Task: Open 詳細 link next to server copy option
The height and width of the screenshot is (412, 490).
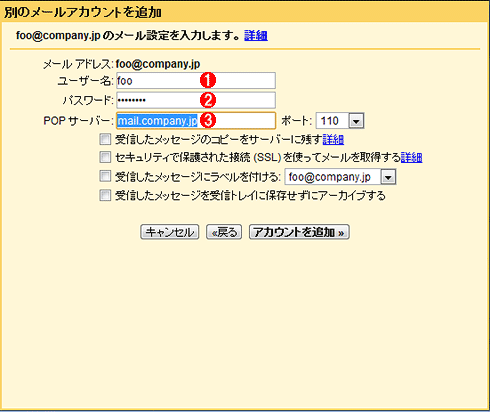Action: point(333,139)
